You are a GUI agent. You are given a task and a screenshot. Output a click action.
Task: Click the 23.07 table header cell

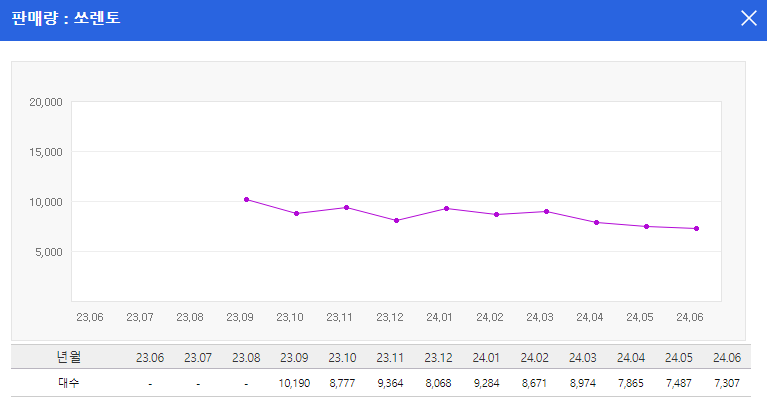tap(198, 358)
